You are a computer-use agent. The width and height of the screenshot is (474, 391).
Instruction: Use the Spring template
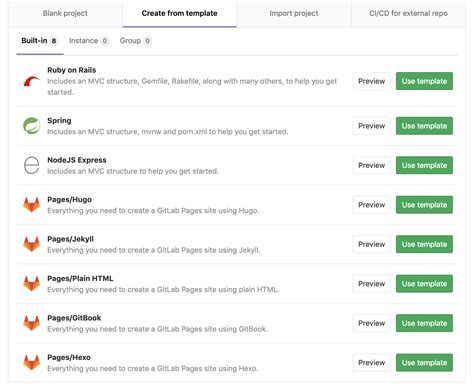pyautogui.click(x=424, y=126)
